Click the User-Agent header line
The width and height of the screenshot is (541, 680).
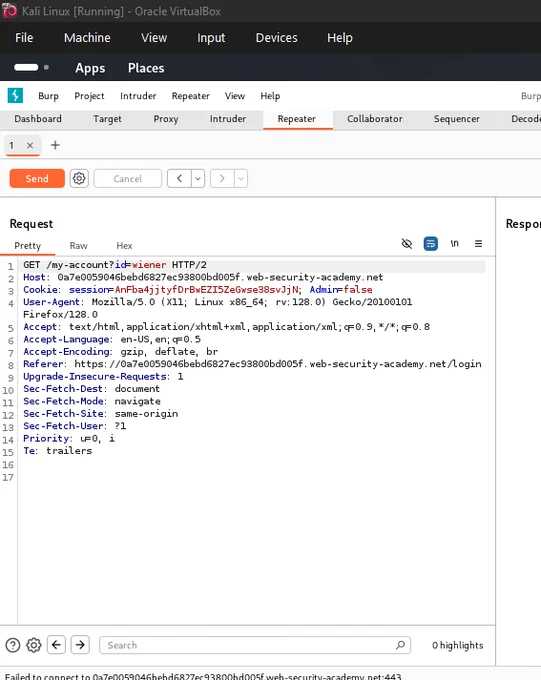tap(218, 308)
